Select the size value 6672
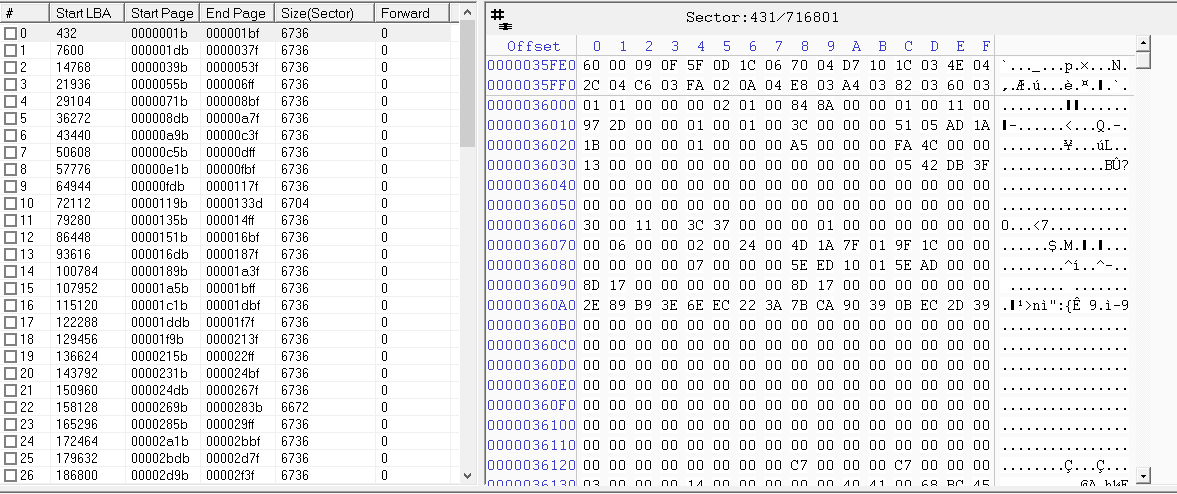 tap(294, 407)
